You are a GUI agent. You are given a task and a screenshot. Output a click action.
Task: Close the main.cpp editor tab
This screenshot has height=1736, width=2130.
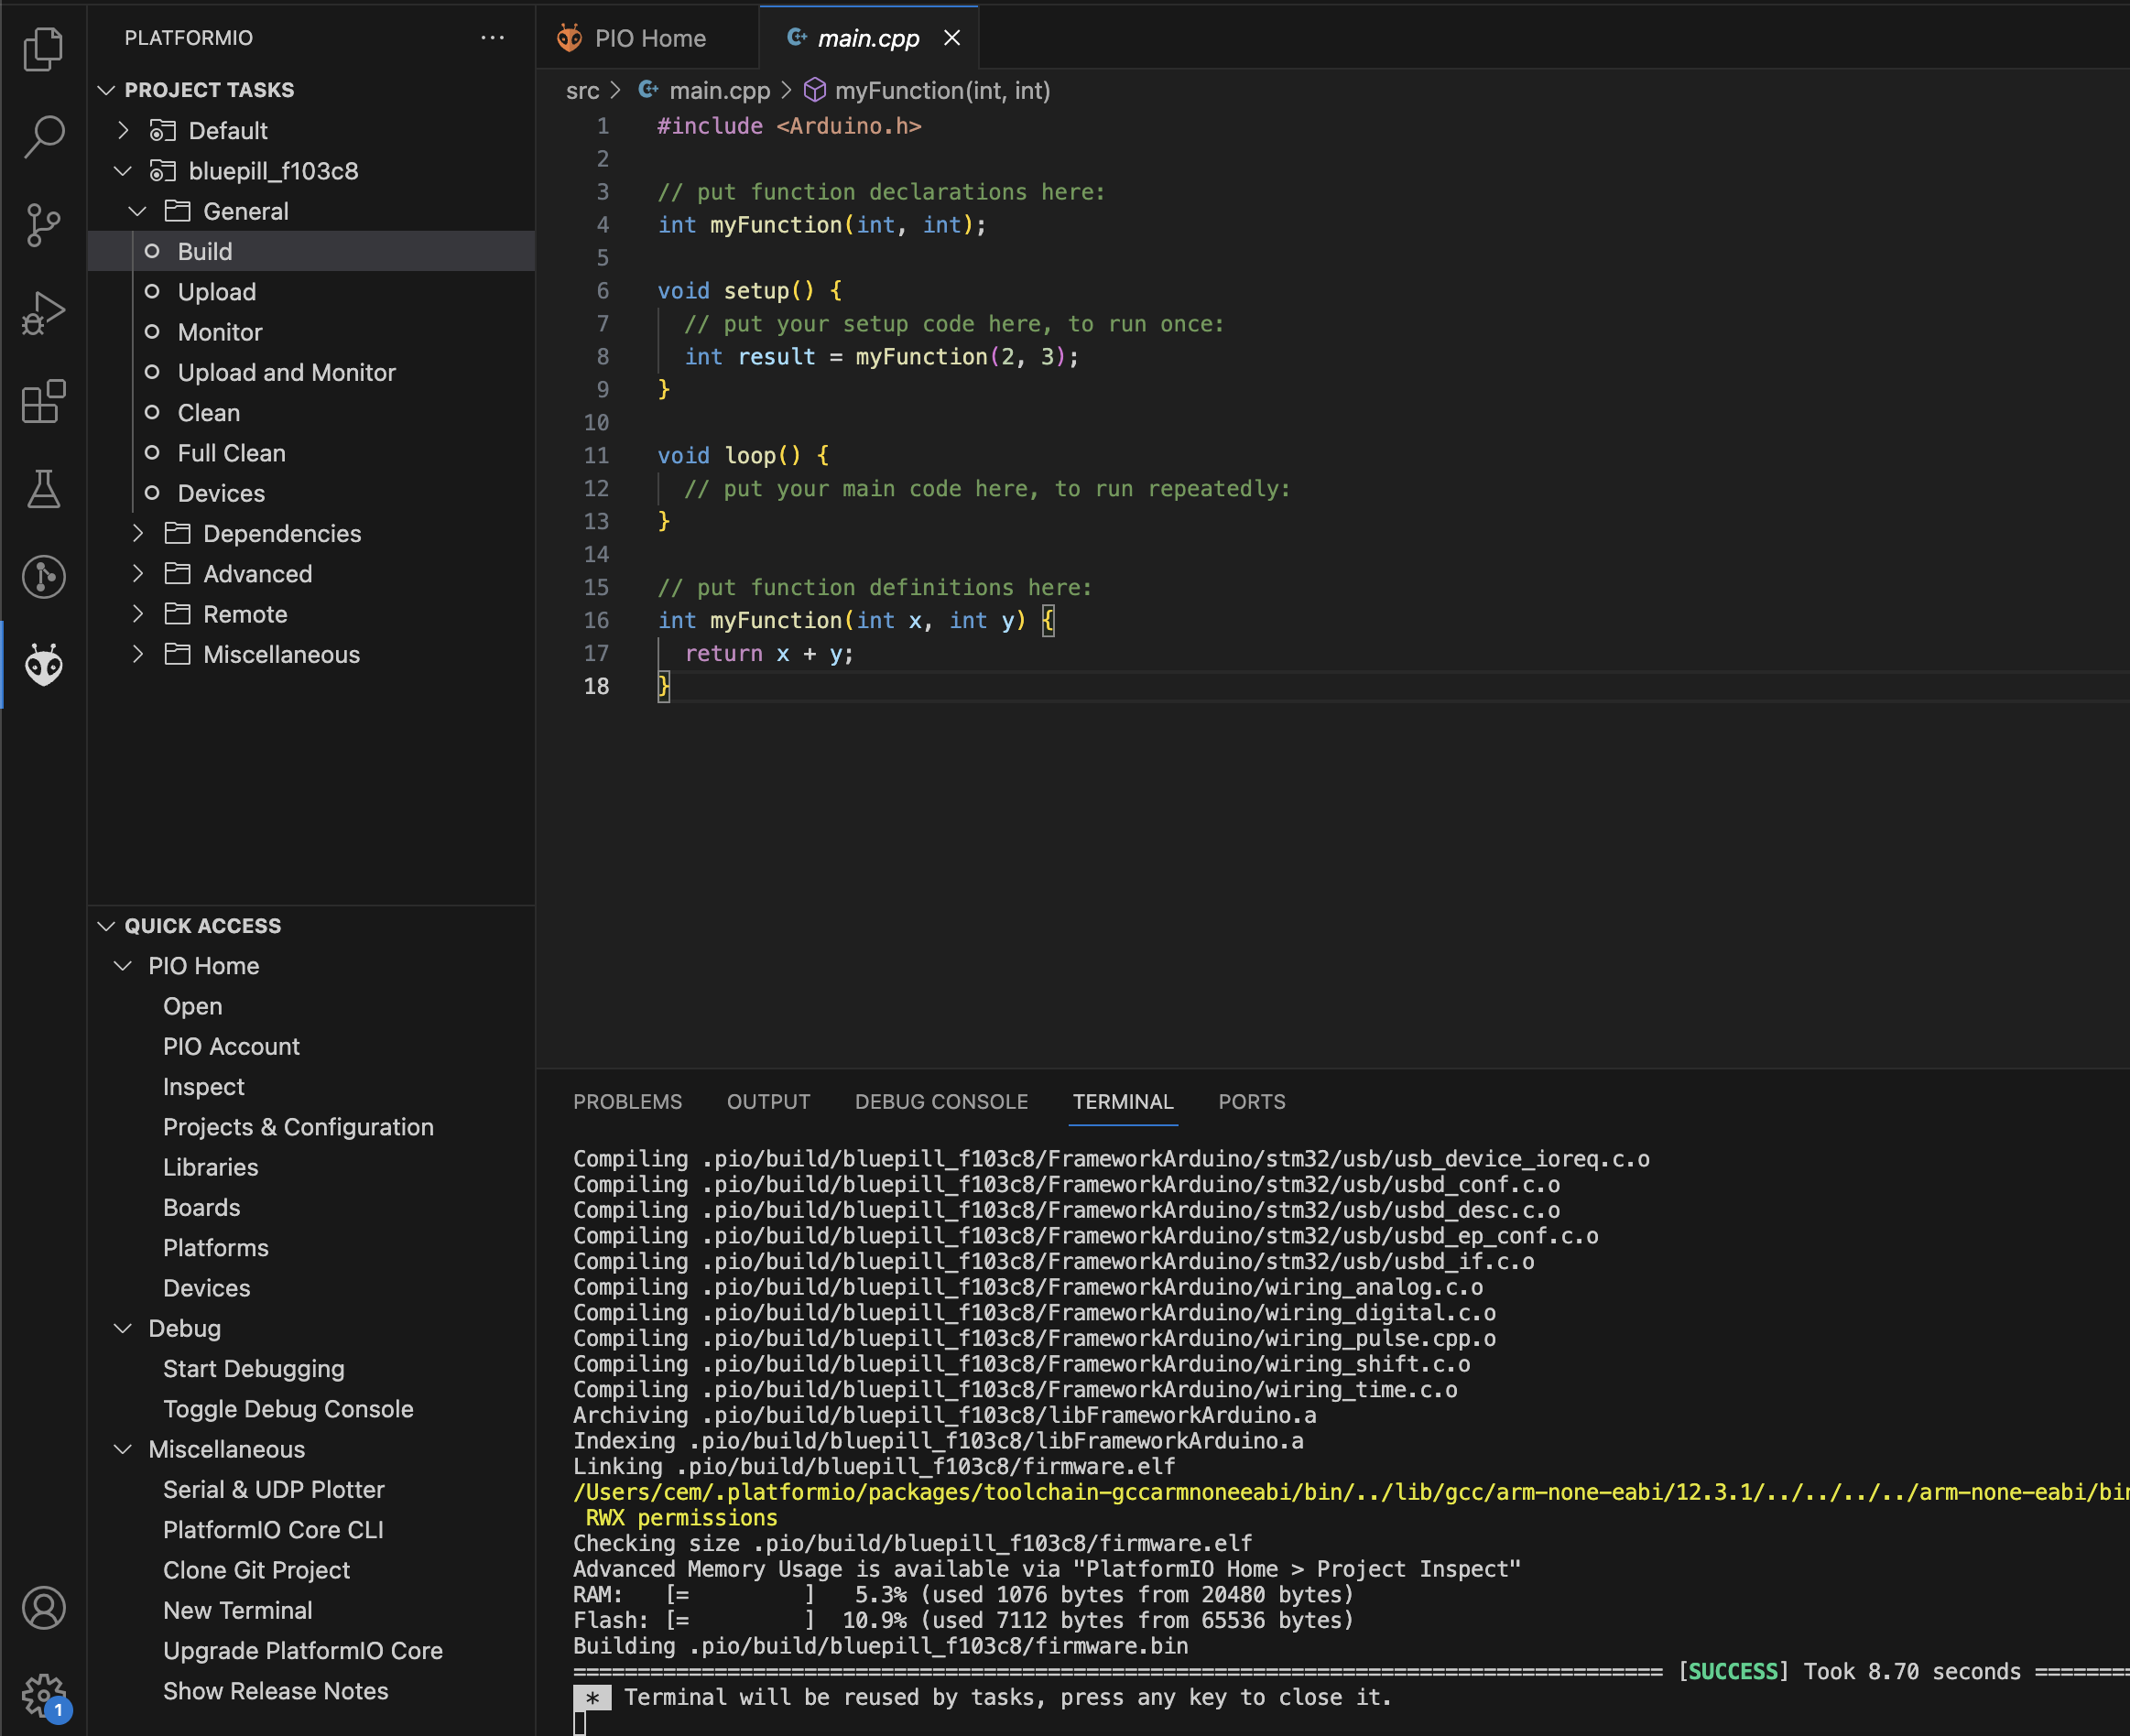952,38
